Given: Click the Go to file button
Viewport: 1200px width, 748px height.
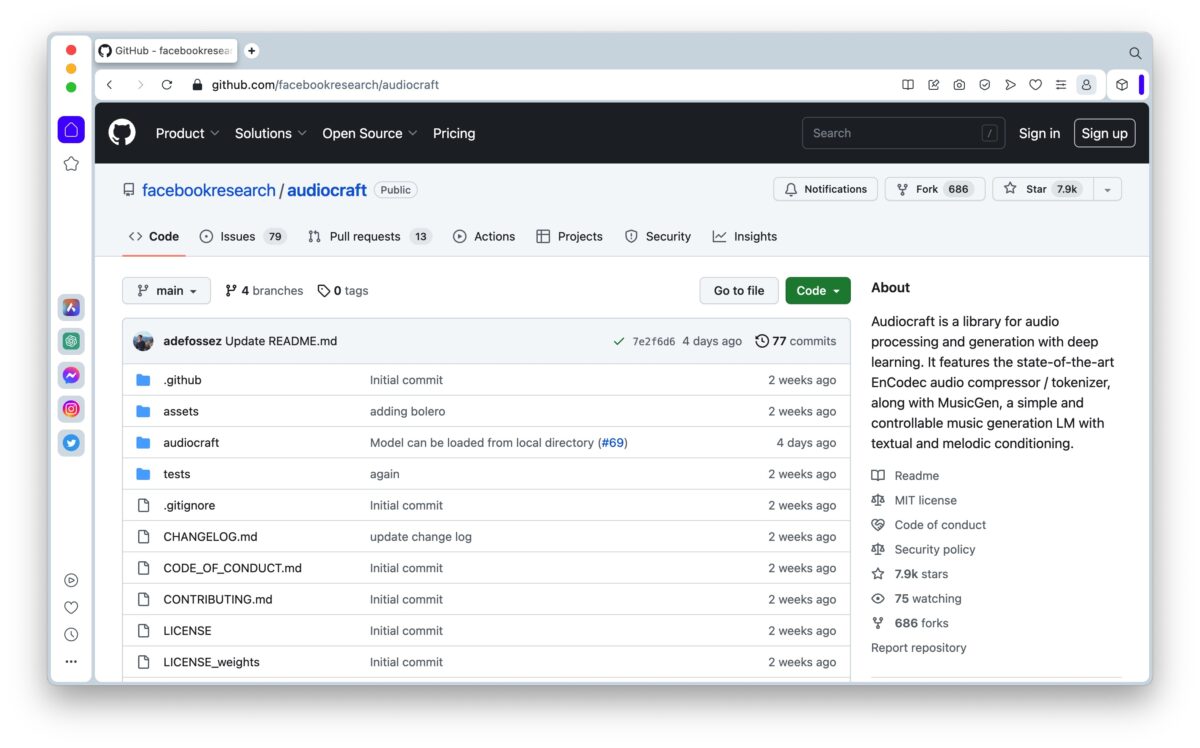Looking at the screenshot, I should (739, 291).
